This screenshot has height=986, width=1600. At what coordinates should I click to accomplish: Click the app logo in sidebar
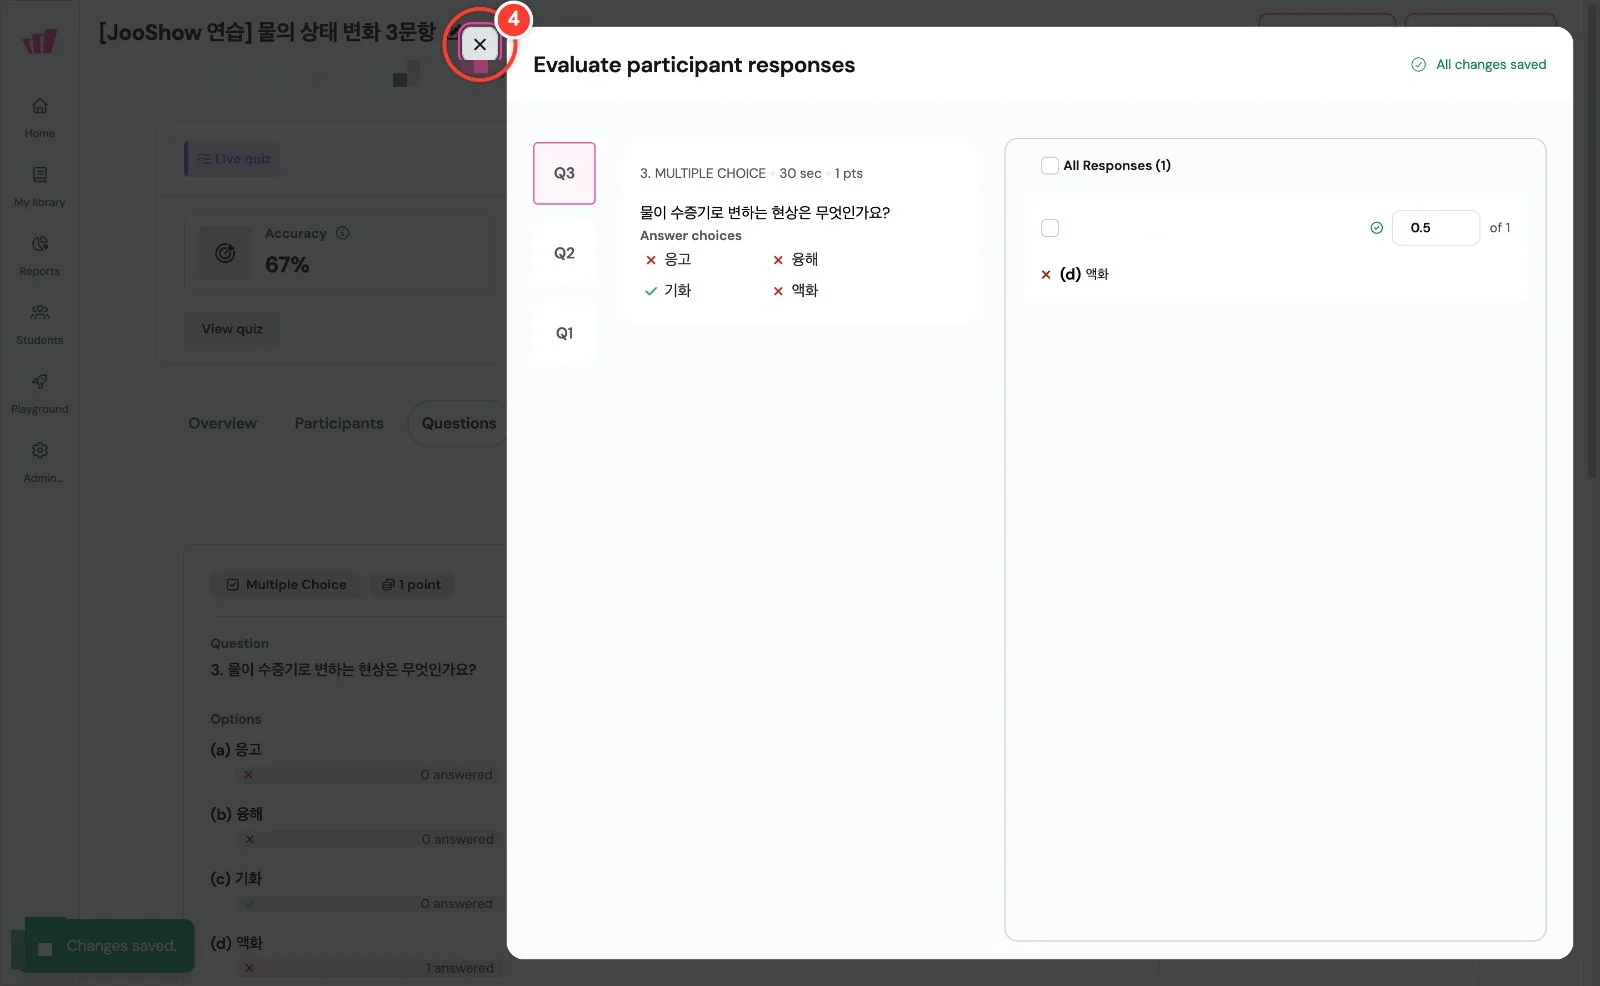coord(40,41)
